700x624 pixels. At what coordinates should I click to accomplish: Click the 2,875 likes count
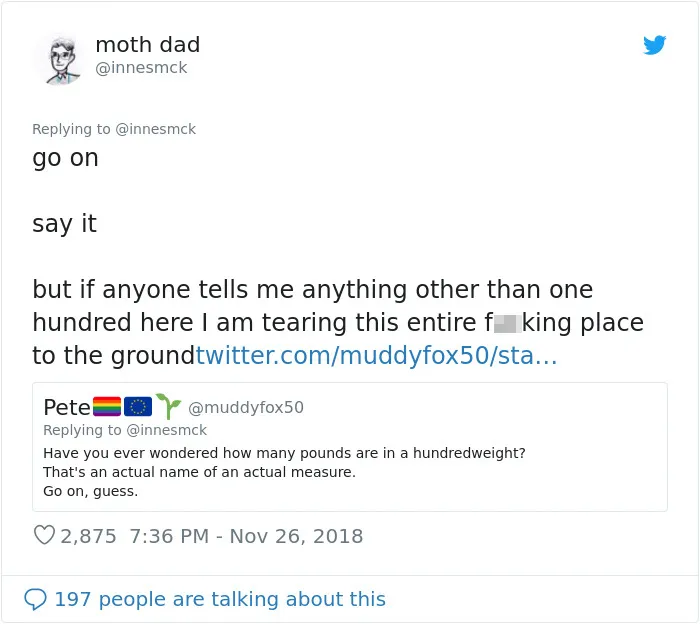(88, 536)
